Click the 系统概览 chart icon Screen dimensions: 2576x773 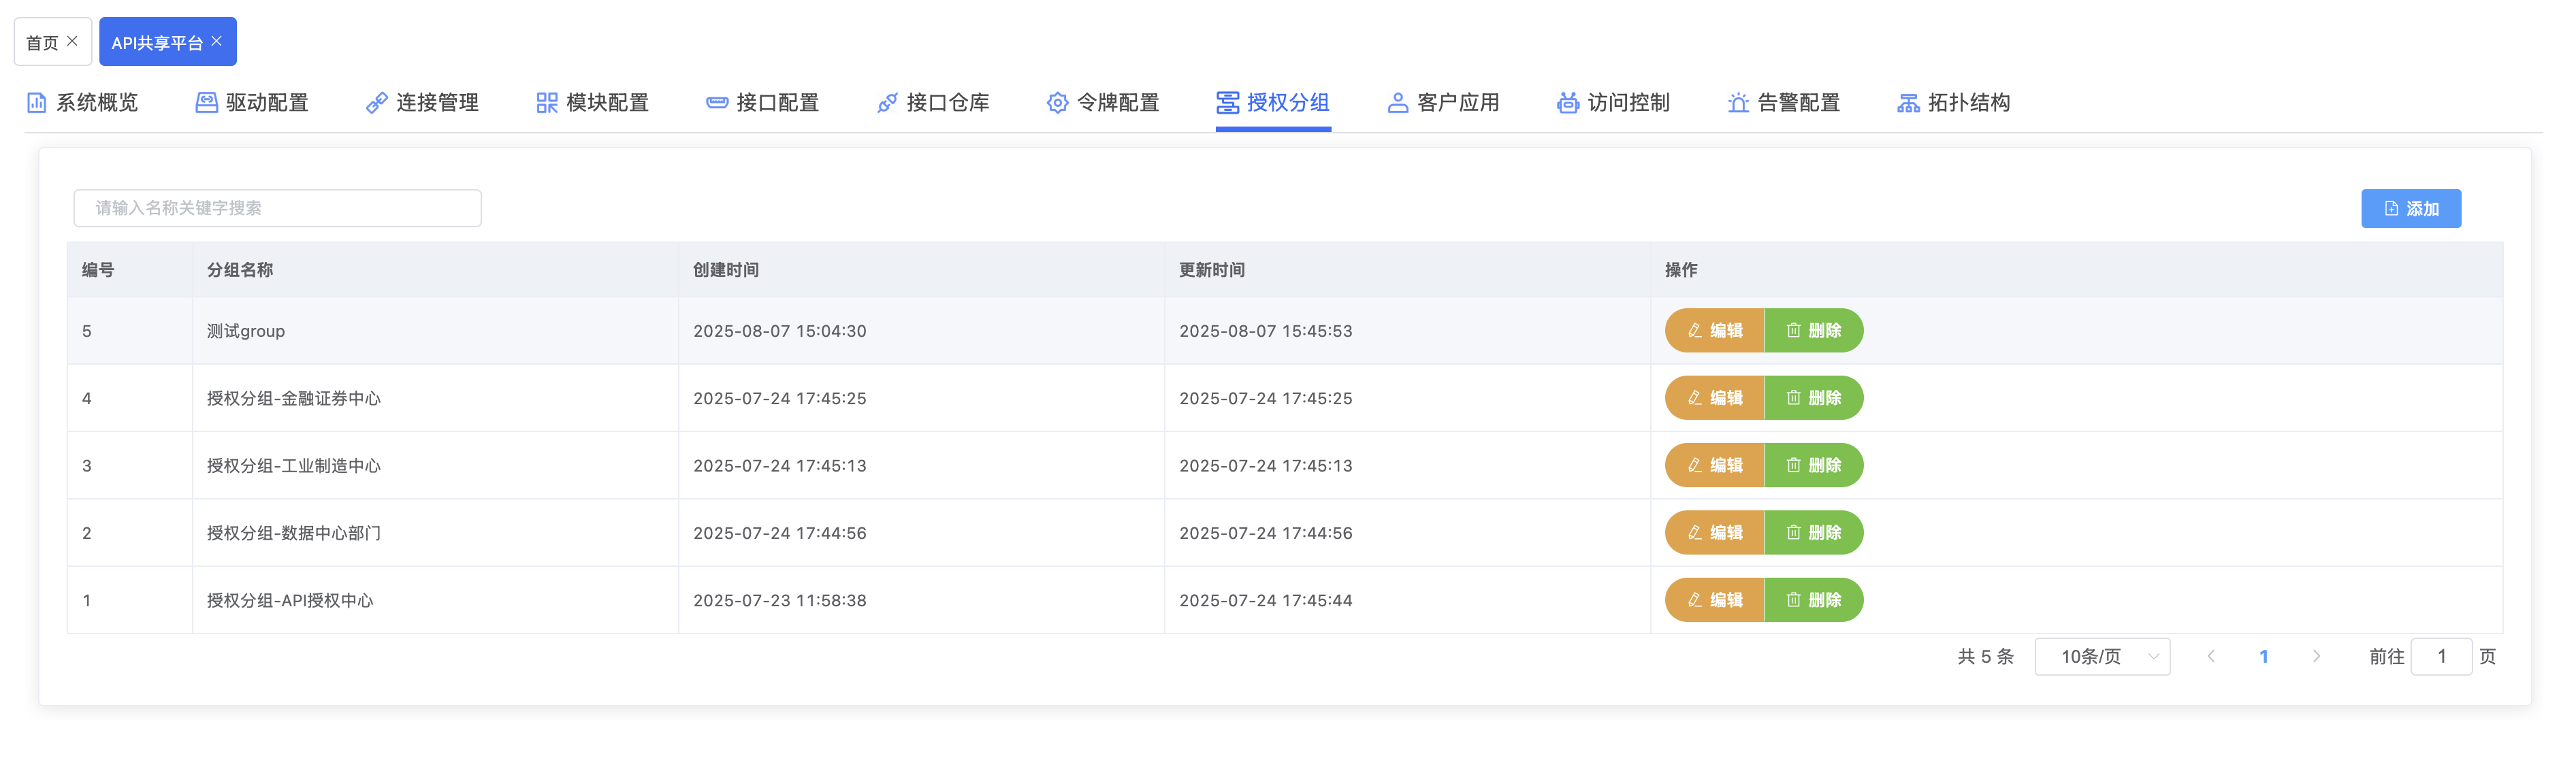click(x=36, y=103)
